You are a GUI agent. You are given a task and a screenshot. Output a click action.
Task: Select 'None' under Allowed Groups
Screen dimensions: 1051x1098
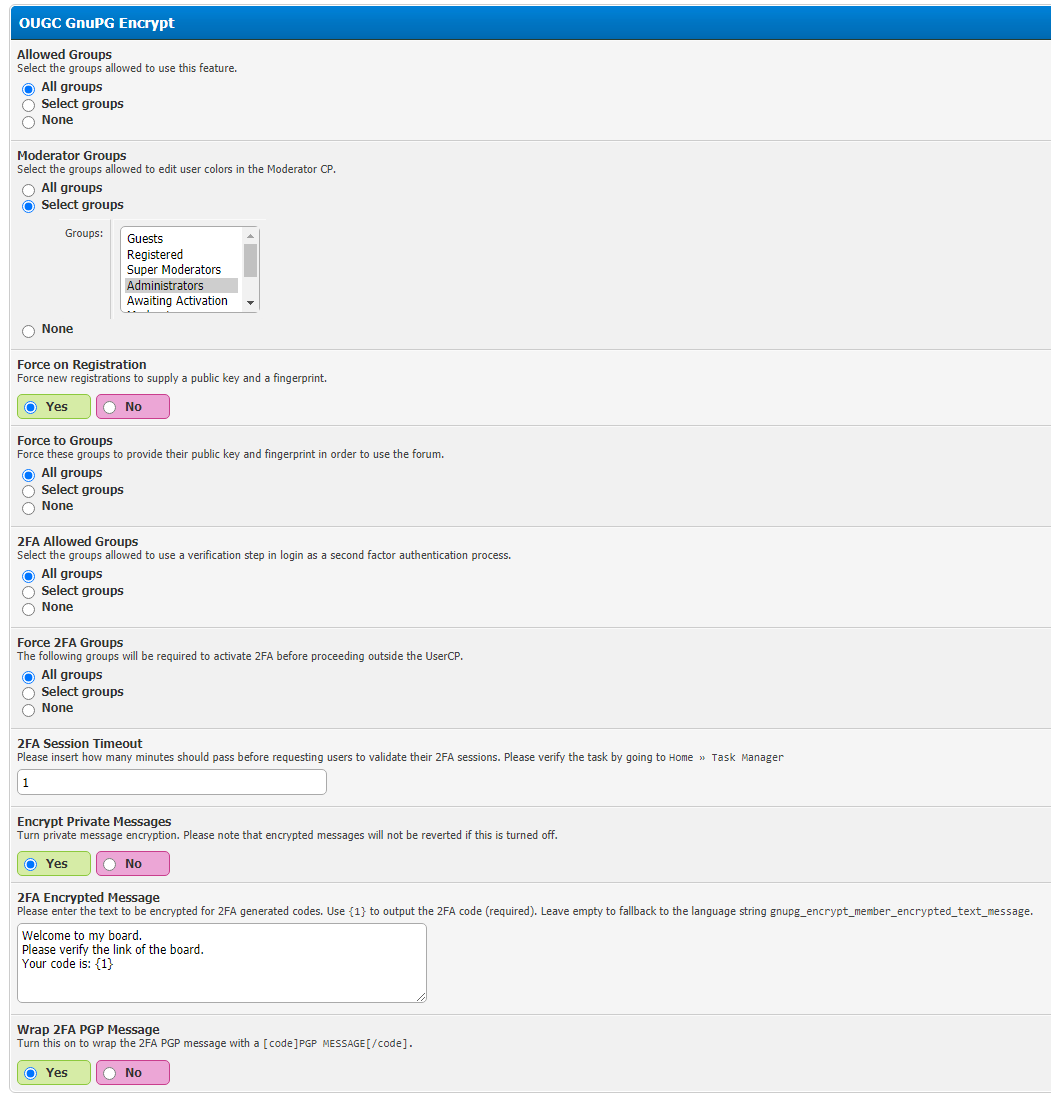click(28, 122)
